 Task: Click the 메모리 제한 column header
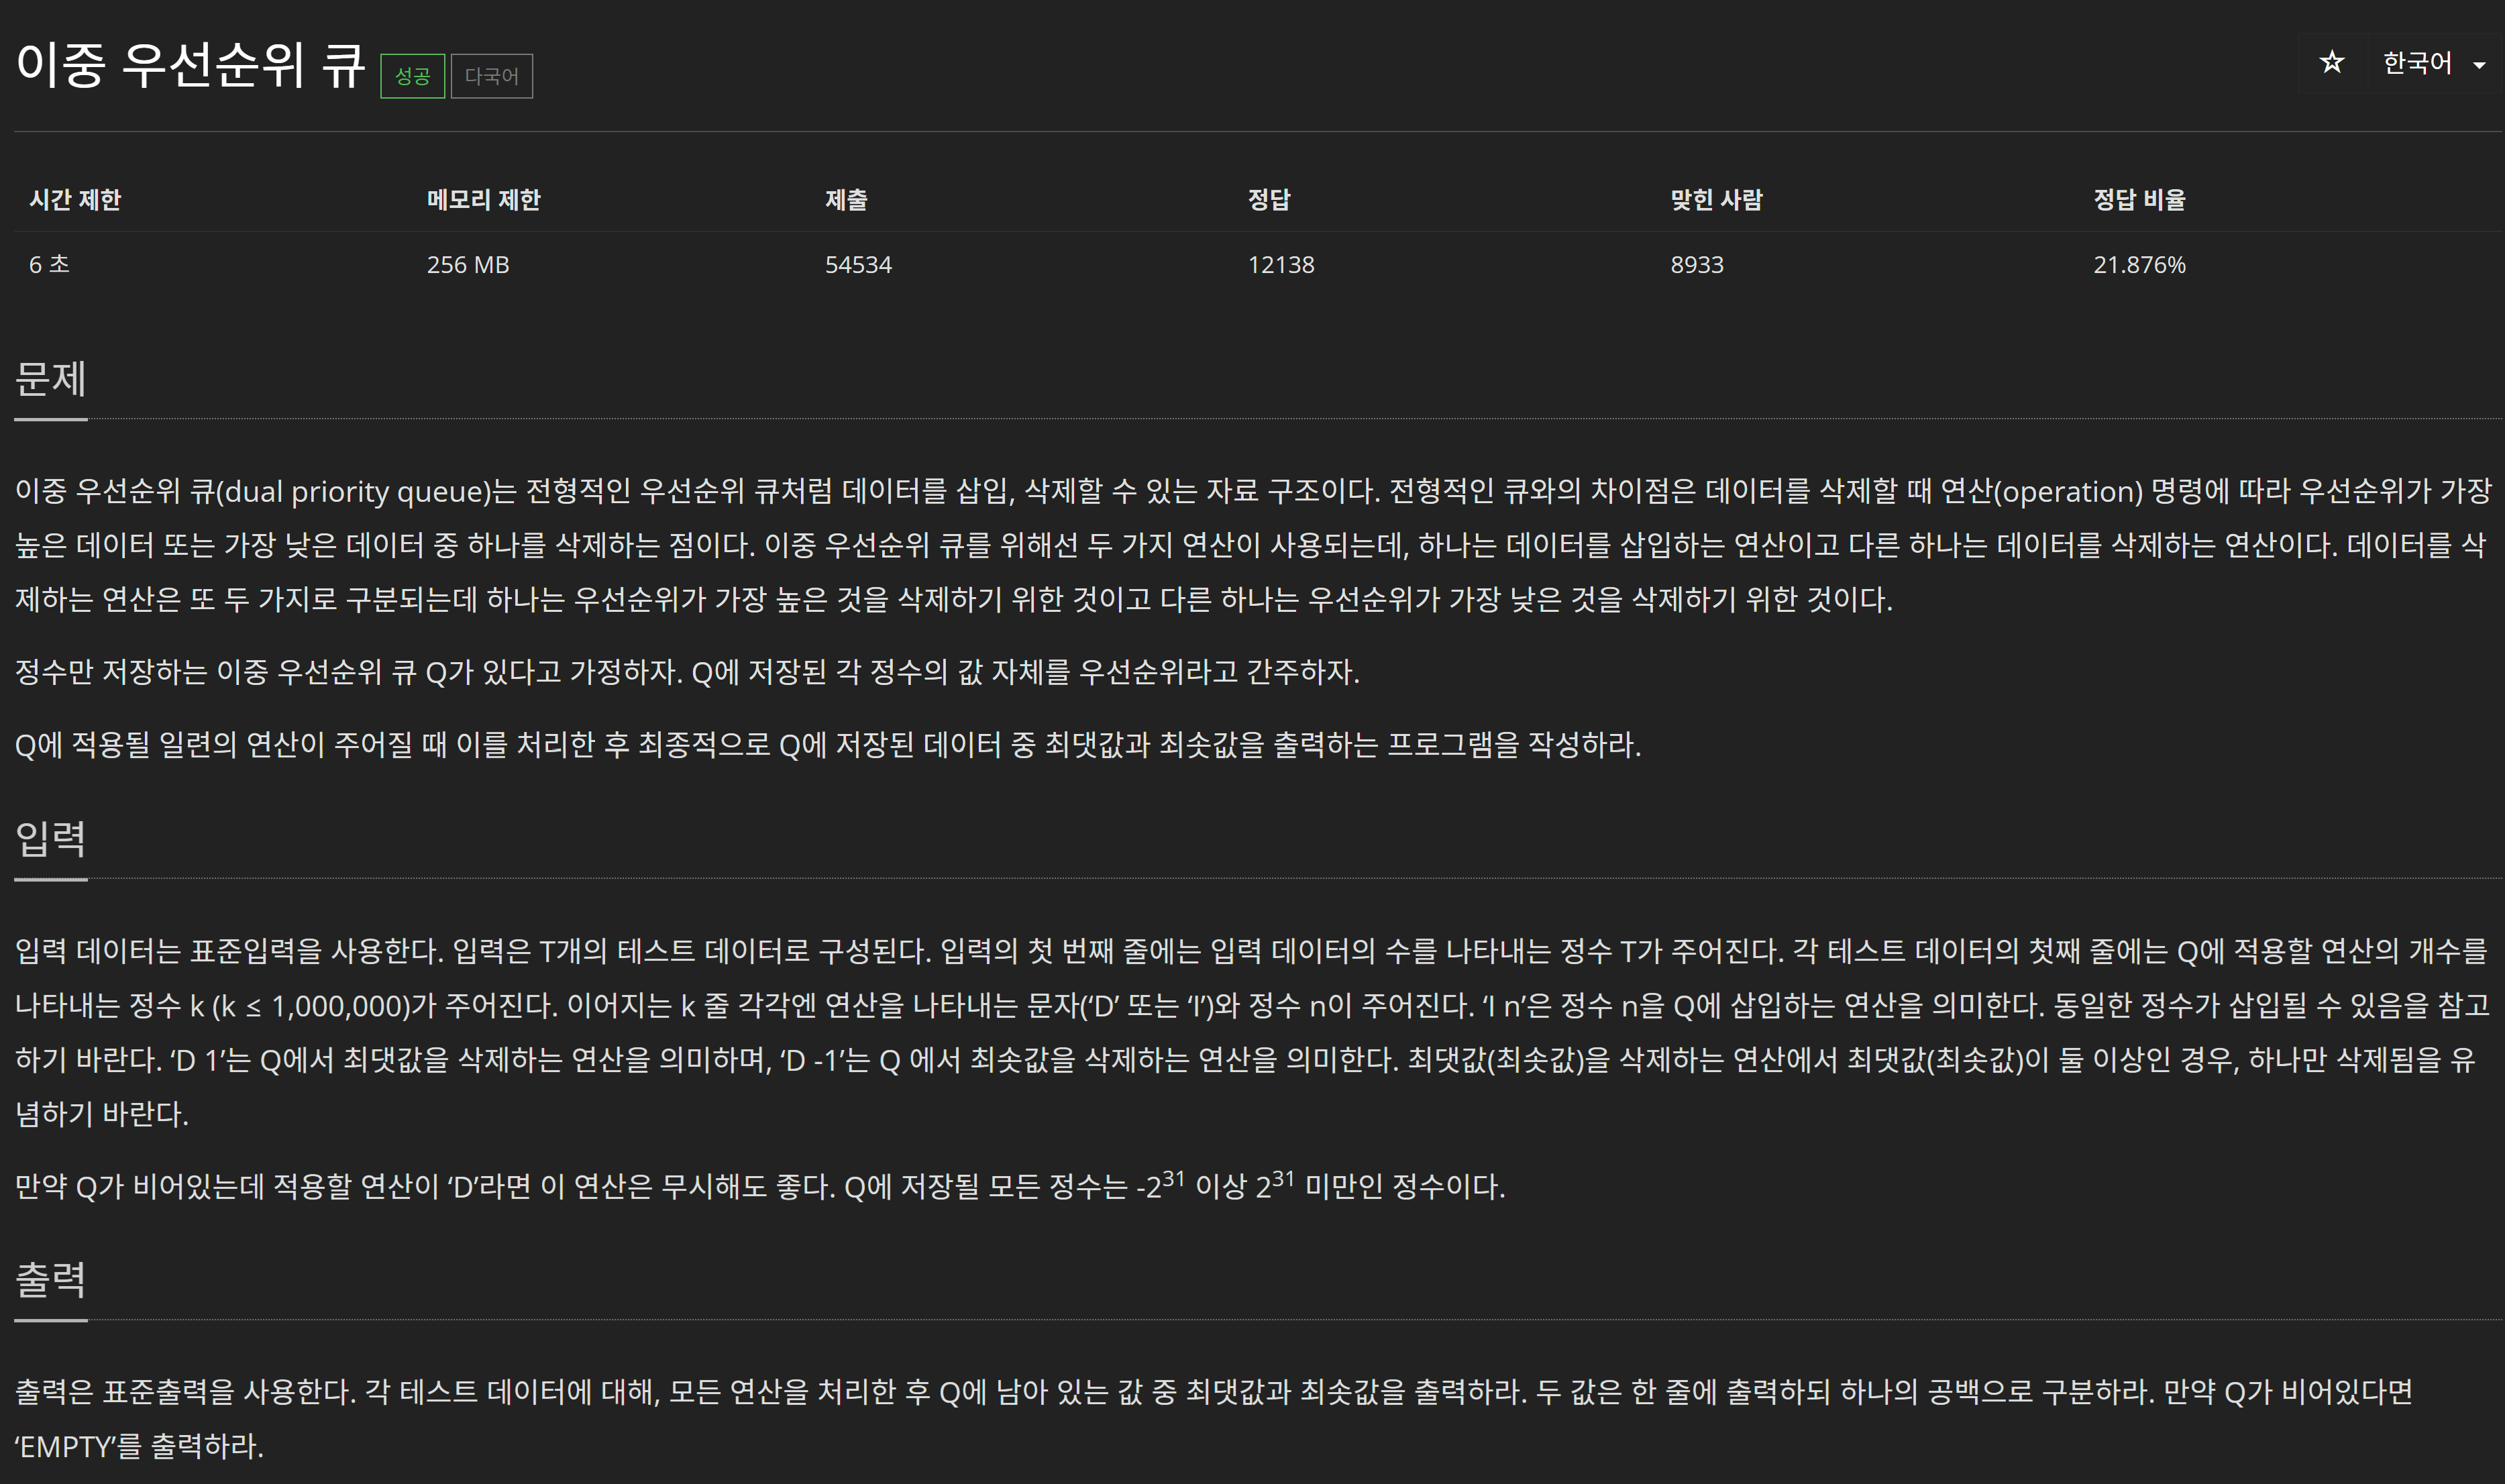tap(483, 200)
